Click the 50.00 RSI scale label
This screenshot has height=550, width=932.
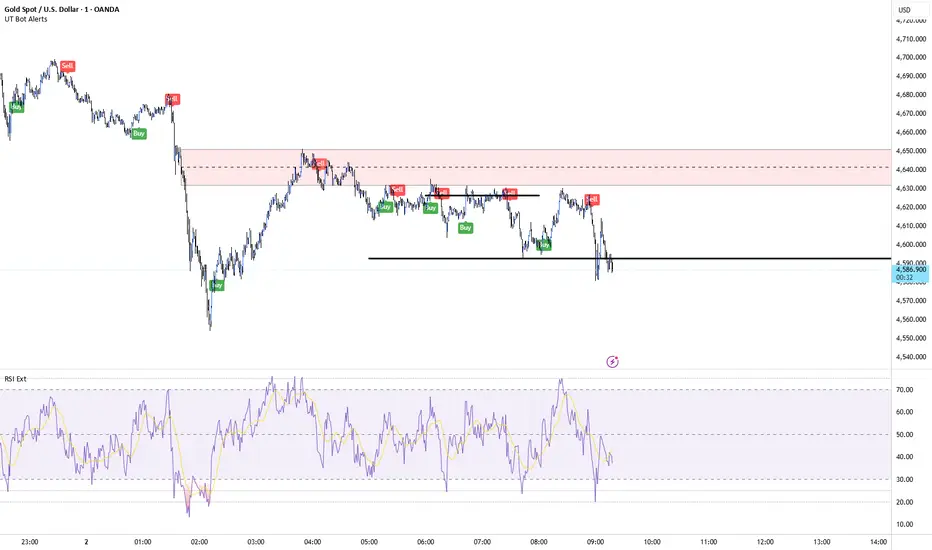point(905,435)
